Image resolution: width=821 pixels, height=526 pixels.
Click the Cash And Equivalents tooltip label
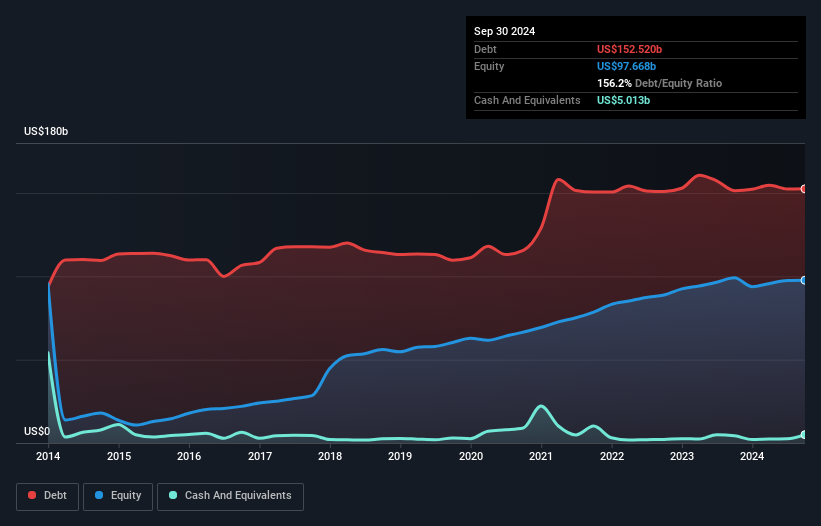pyautogui.click(x=527, y=100)
